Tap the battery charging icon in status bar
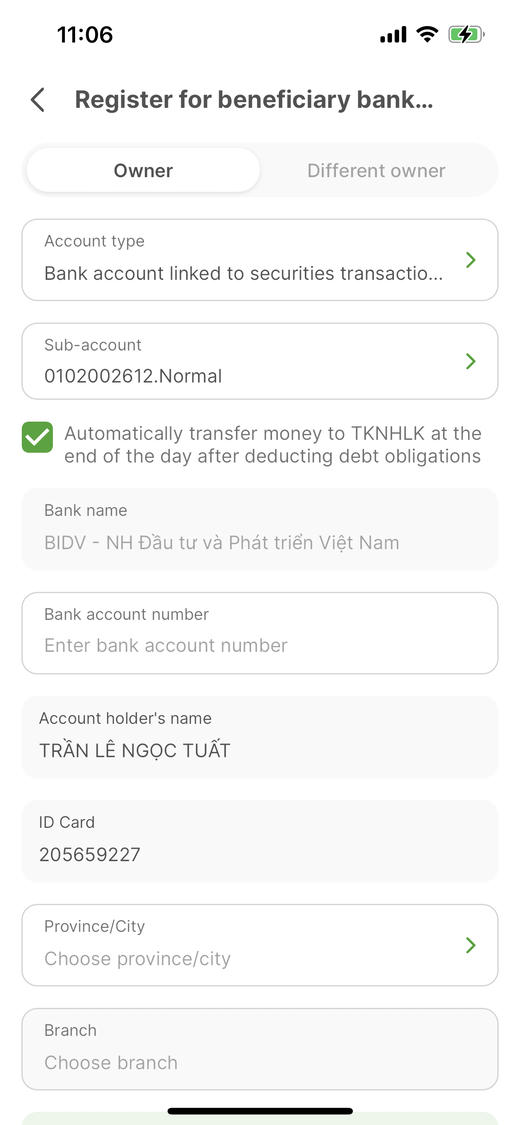520x1125 pixels. tap(466, 34)
